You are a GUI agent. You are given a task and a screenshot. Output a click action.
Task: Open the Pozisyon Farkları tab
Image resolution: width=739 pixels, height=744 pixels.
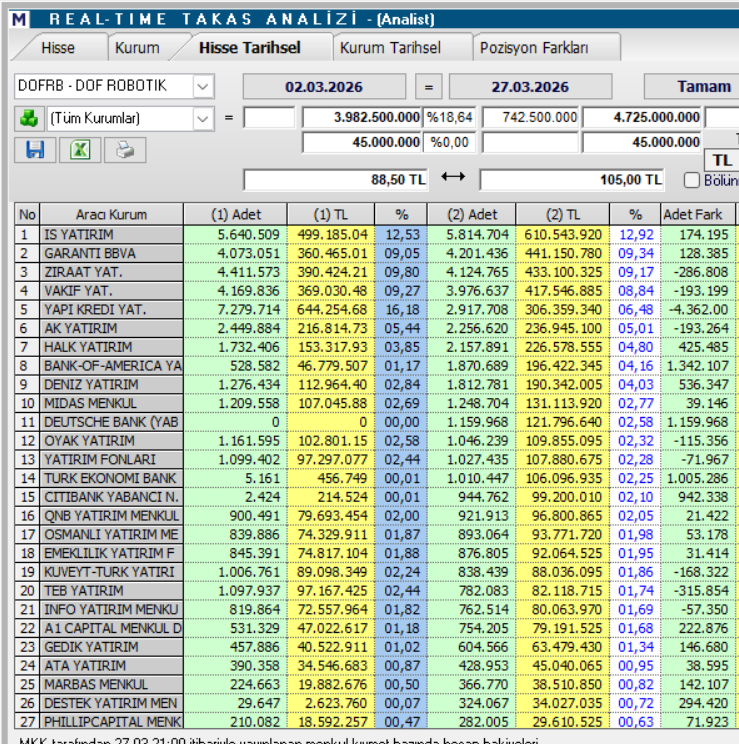[x=534, y=47]
